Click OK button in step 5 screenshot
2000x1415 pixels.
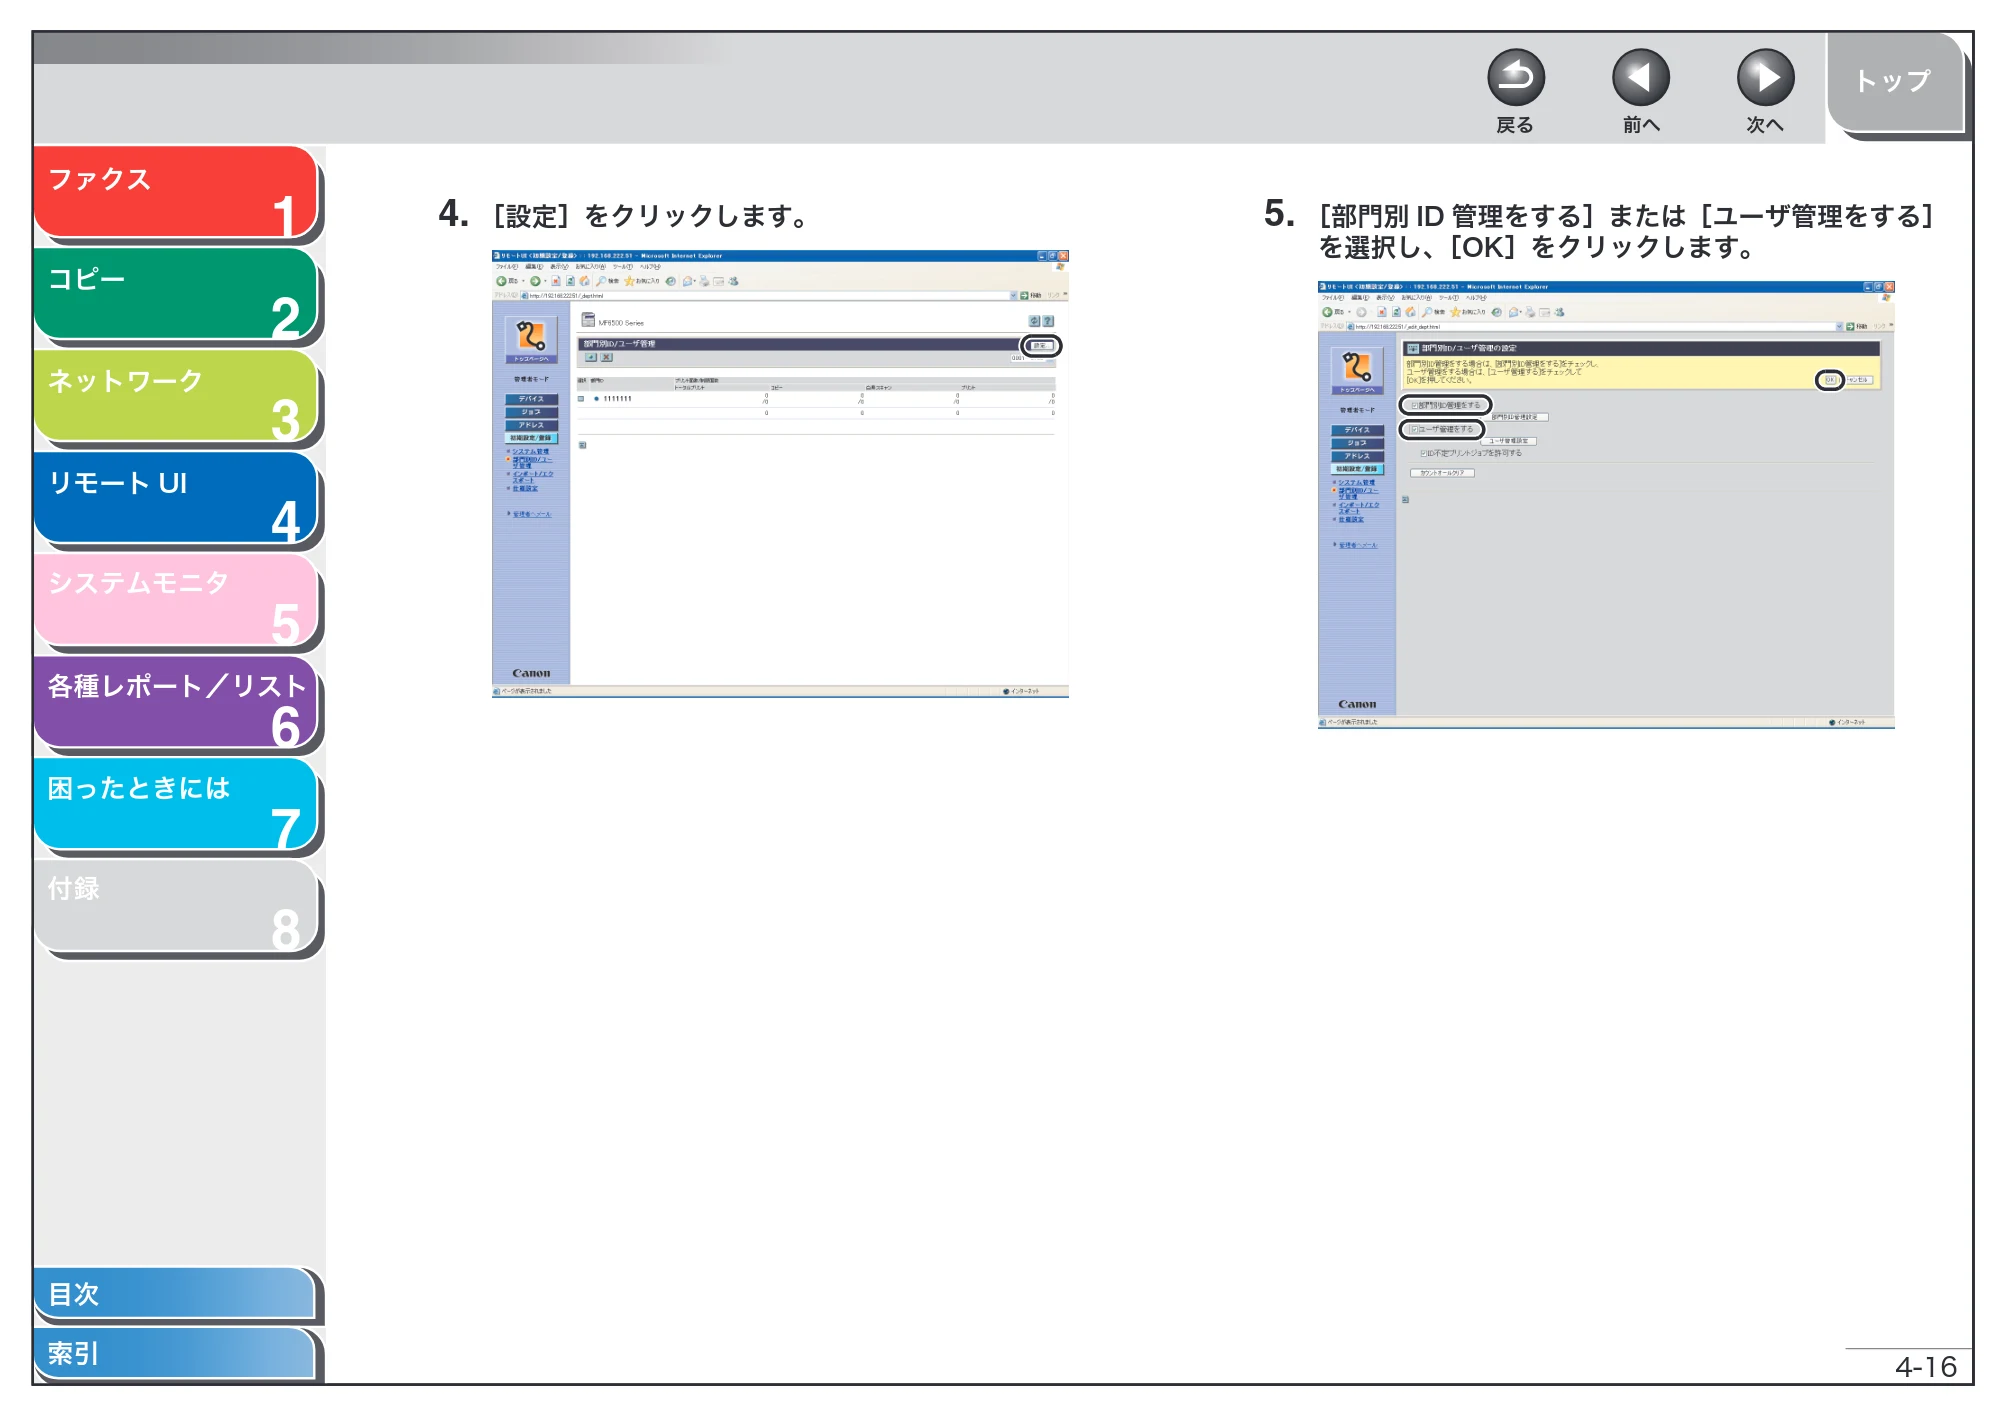point(1829,380)
